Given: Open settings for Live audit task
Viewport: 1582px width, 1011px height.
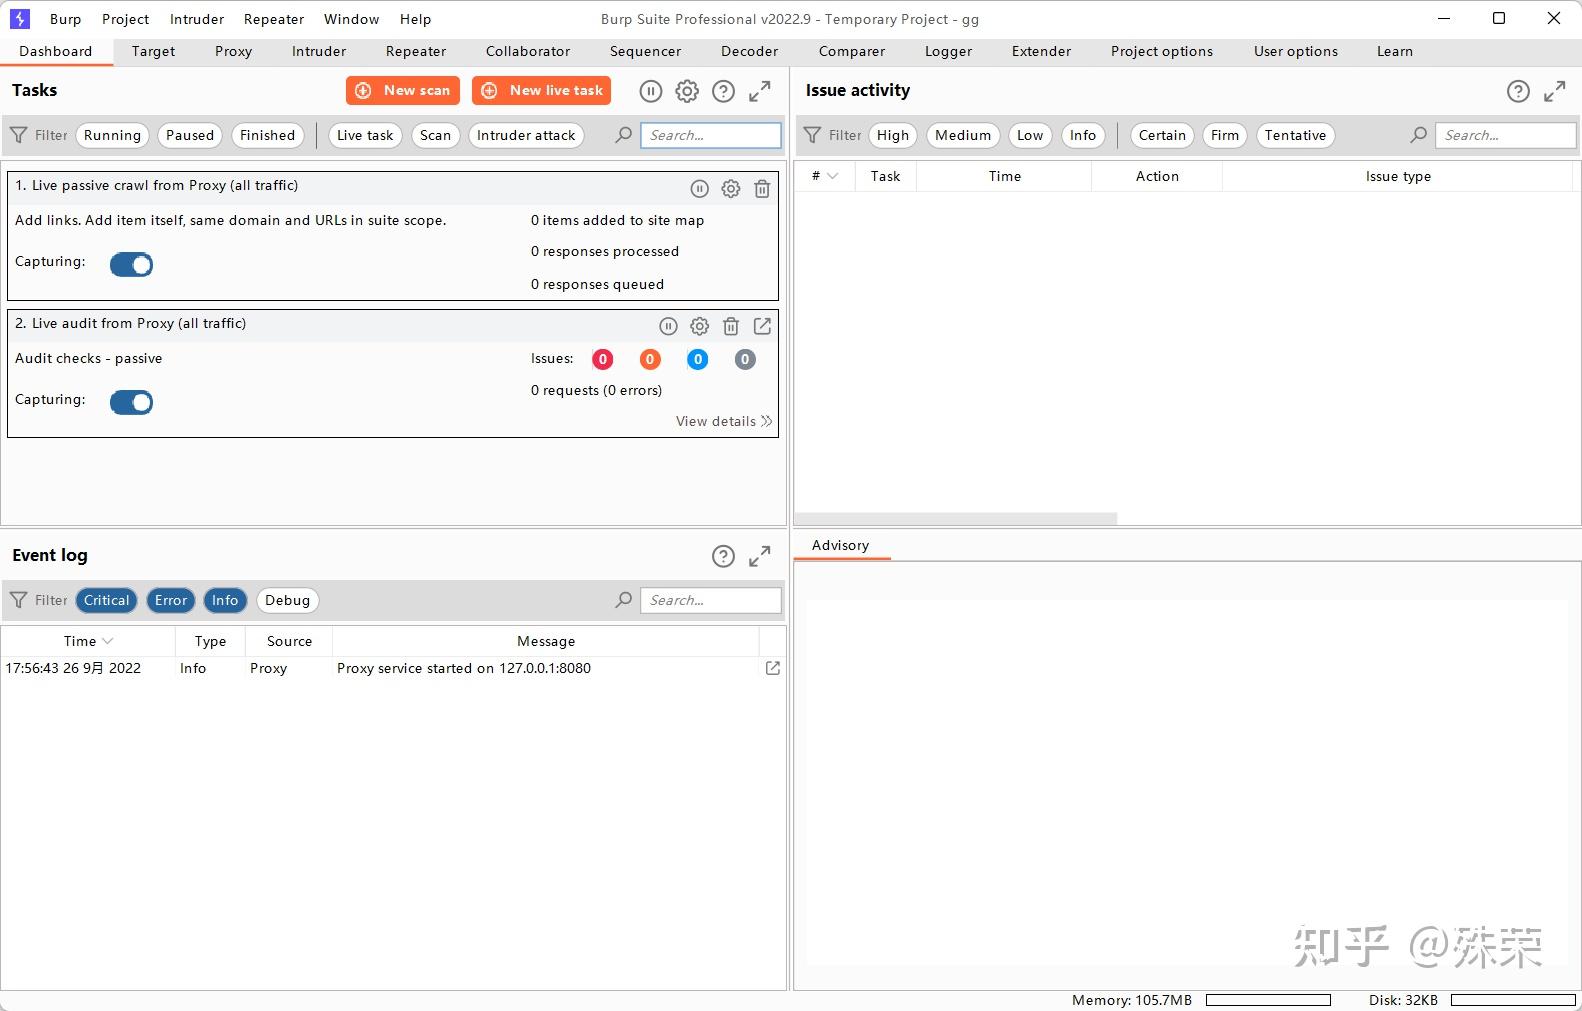Looking at the screenshot, I should tap(700, 326).
